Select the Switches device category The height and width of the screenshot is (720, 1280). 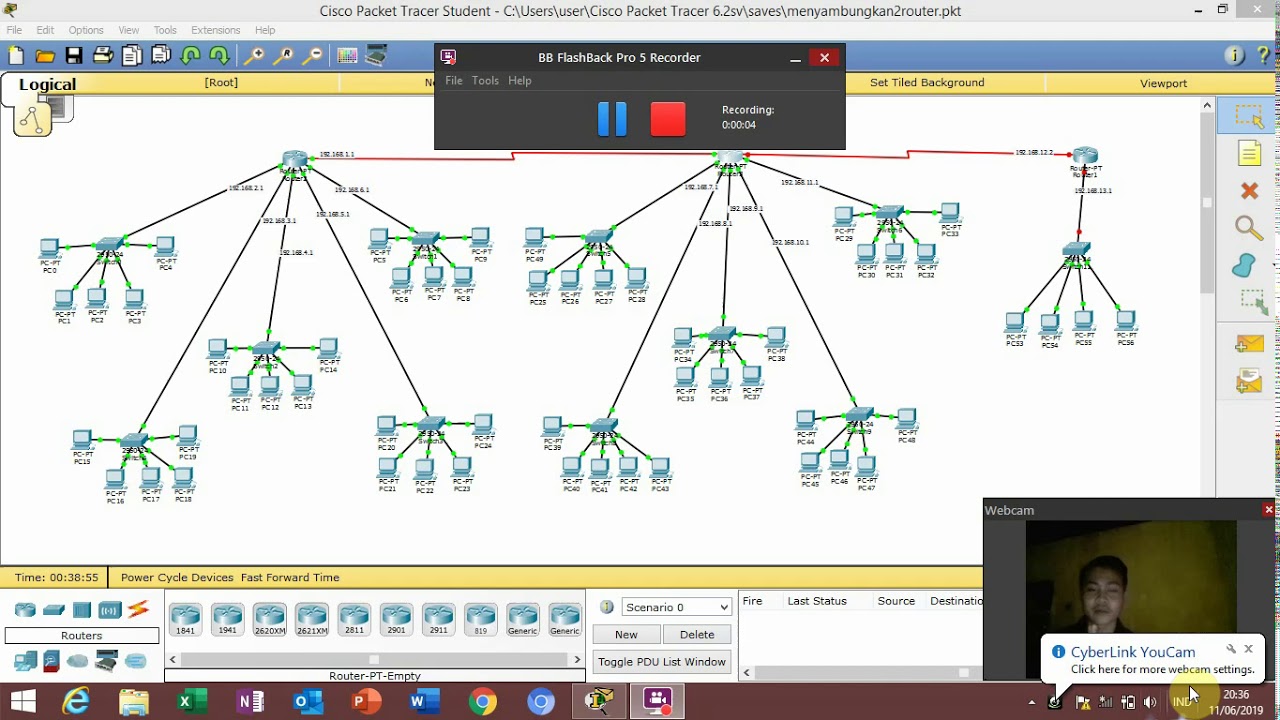pyautogui.click(x=54, y=610)
